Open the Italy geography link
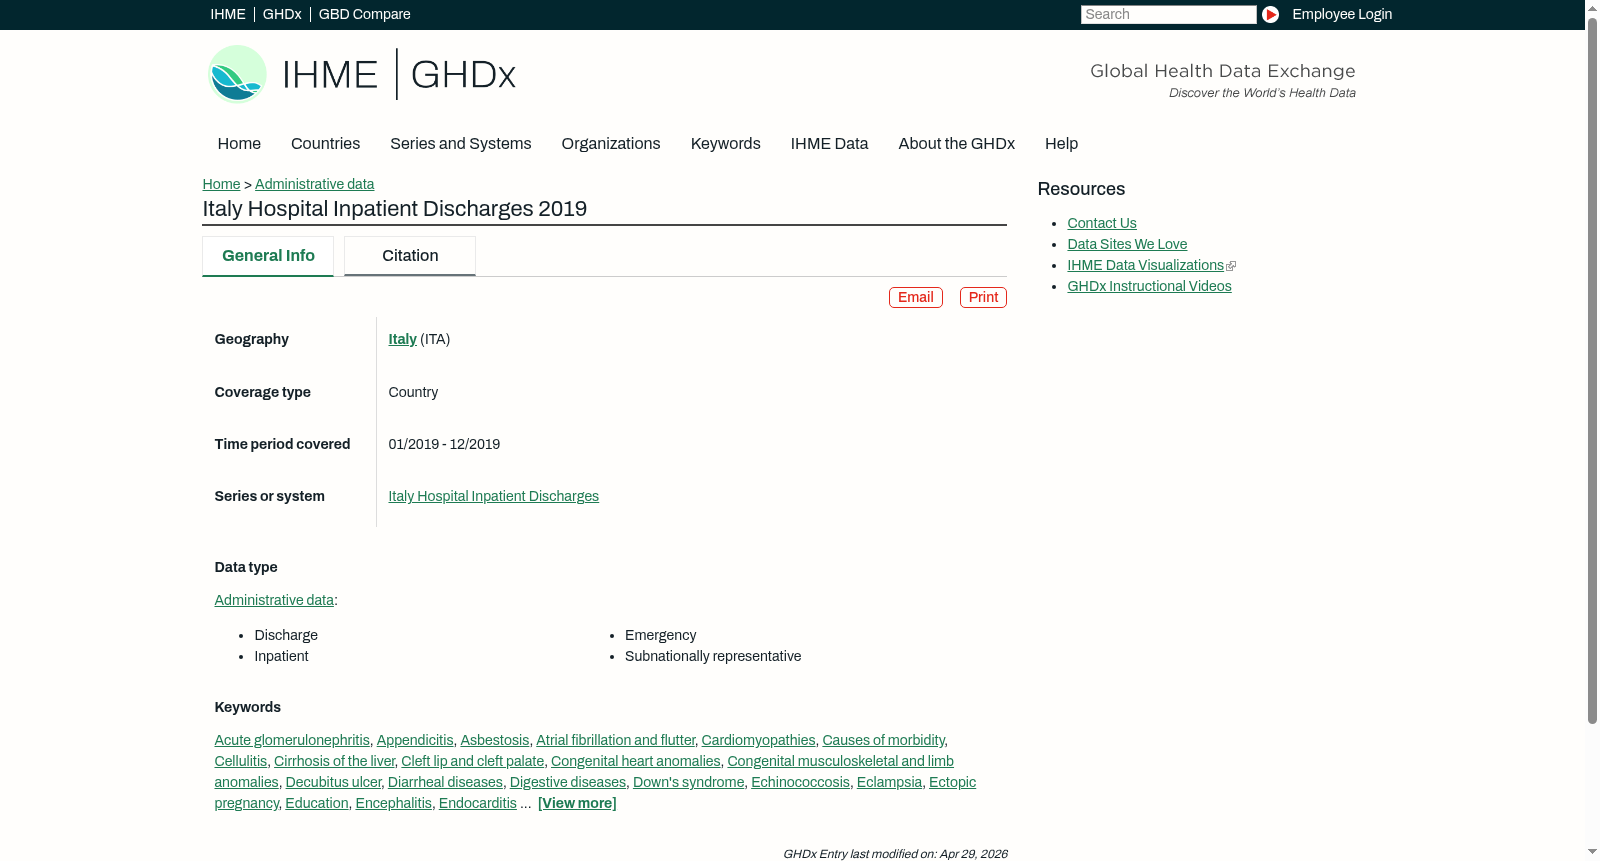Screen dimensions: 1600x861 point(403,339)
